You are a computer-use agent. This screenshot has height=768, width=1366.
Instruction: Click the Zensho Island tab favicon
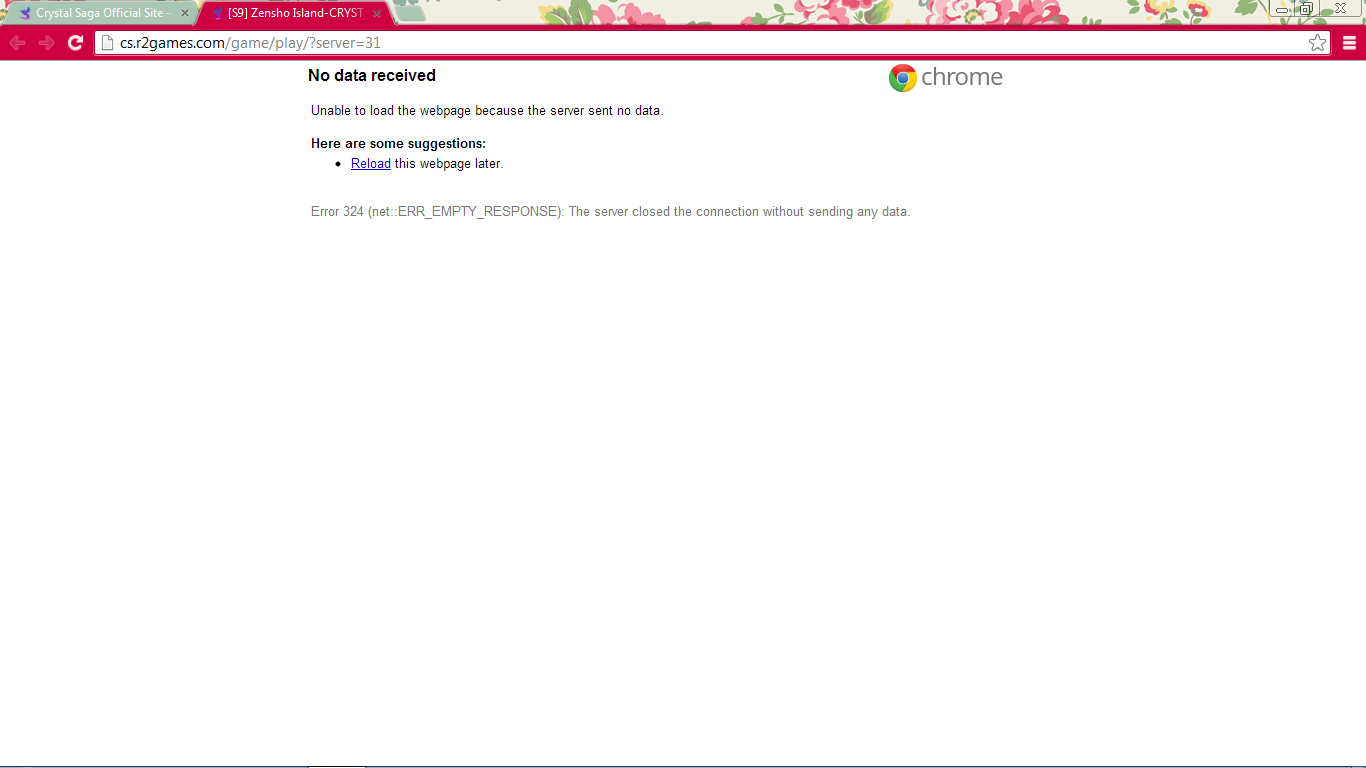tap(217, 14)
